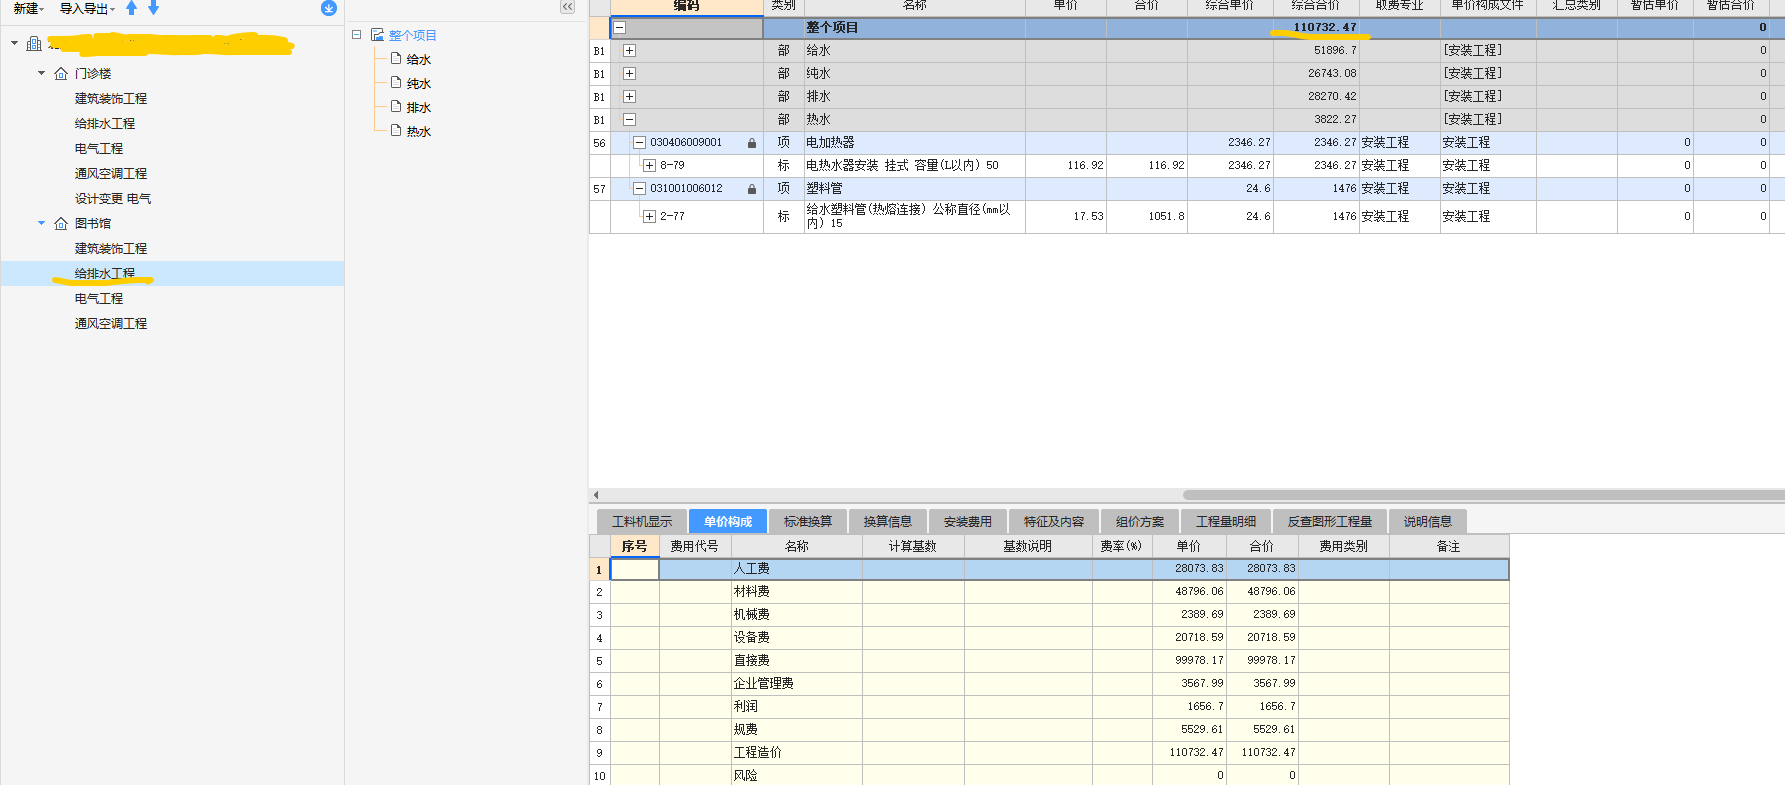Click the 编码 column header
This screenshot has height=785, width=1785.
[687, 6]
